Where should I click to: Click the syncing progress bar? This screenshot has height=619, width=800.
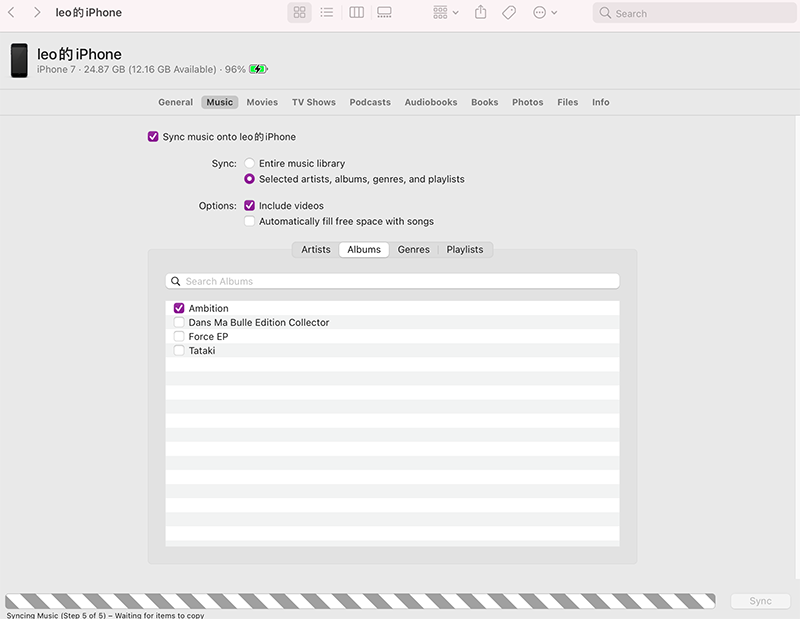pyautogui.click(x=360, y=601)
